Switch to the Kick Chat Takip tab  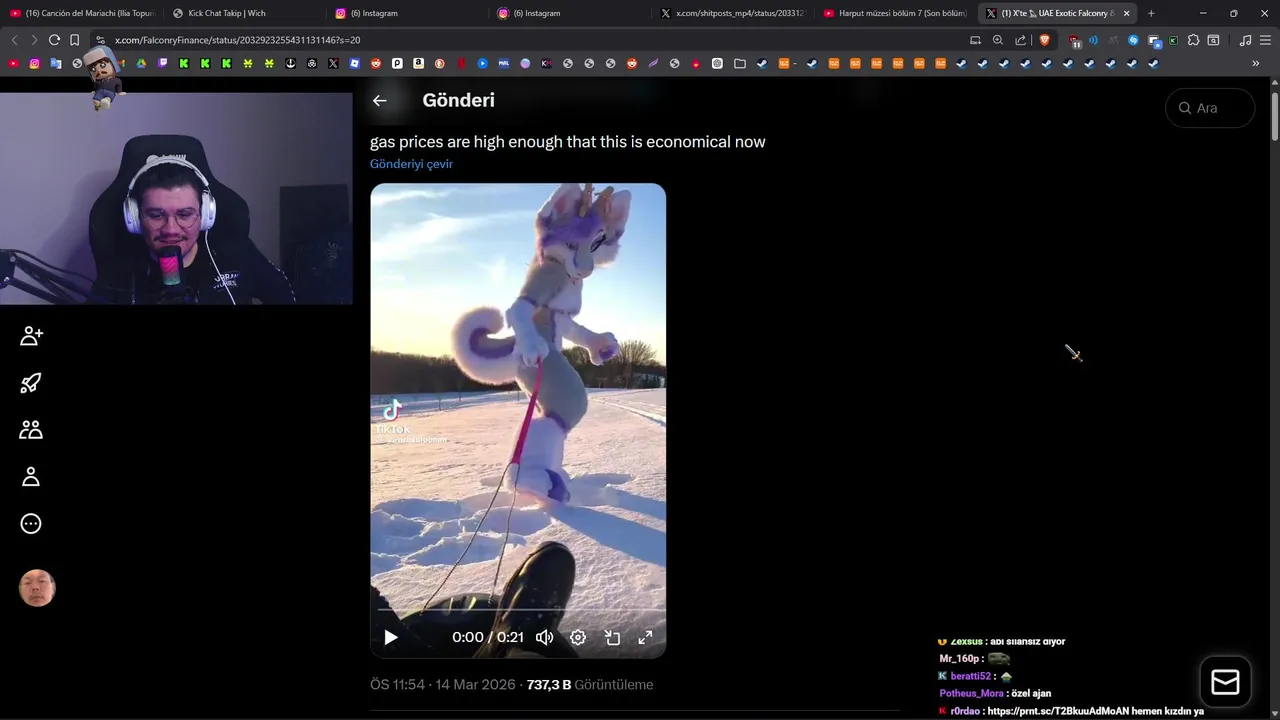click(x=244, y=13)
